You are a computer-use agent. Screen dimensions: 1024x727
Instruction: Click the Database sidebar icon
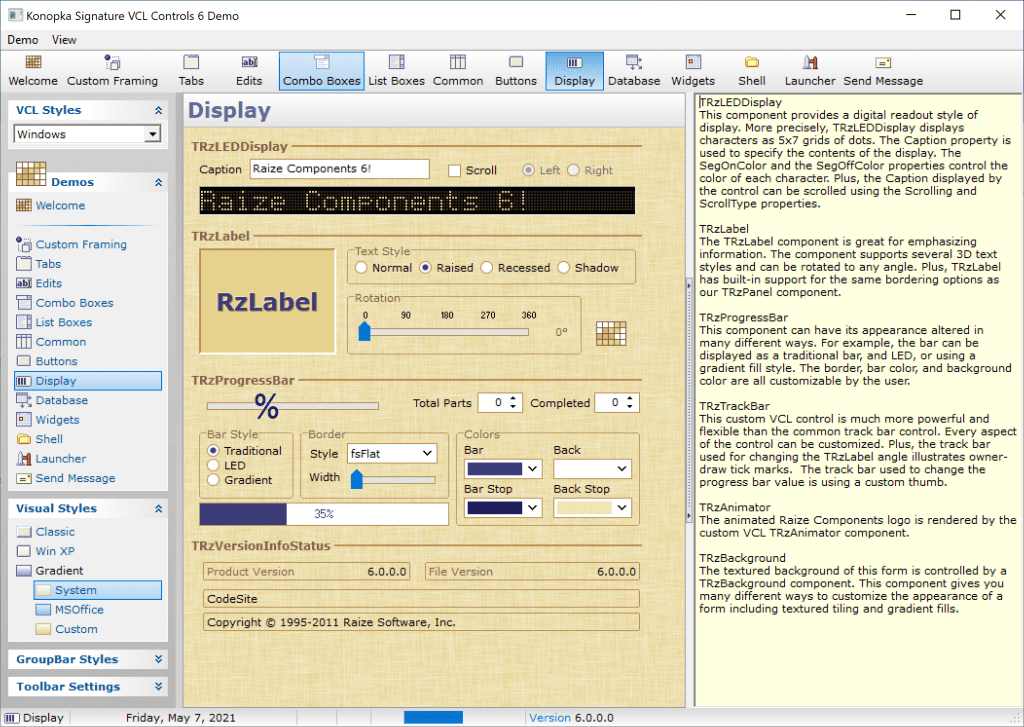[24, 400]
